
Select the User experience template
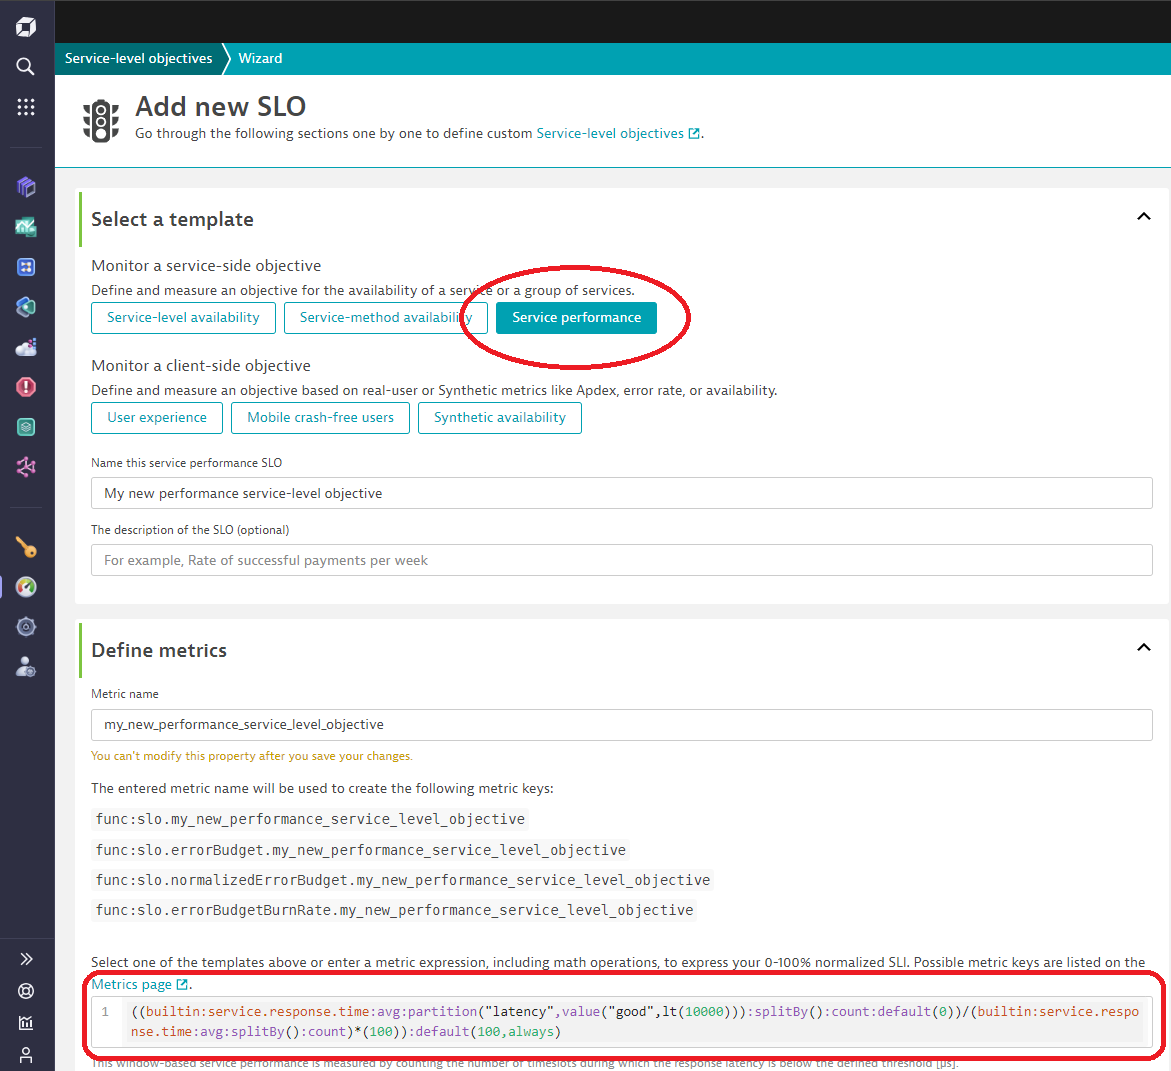[x=156, y=417]
